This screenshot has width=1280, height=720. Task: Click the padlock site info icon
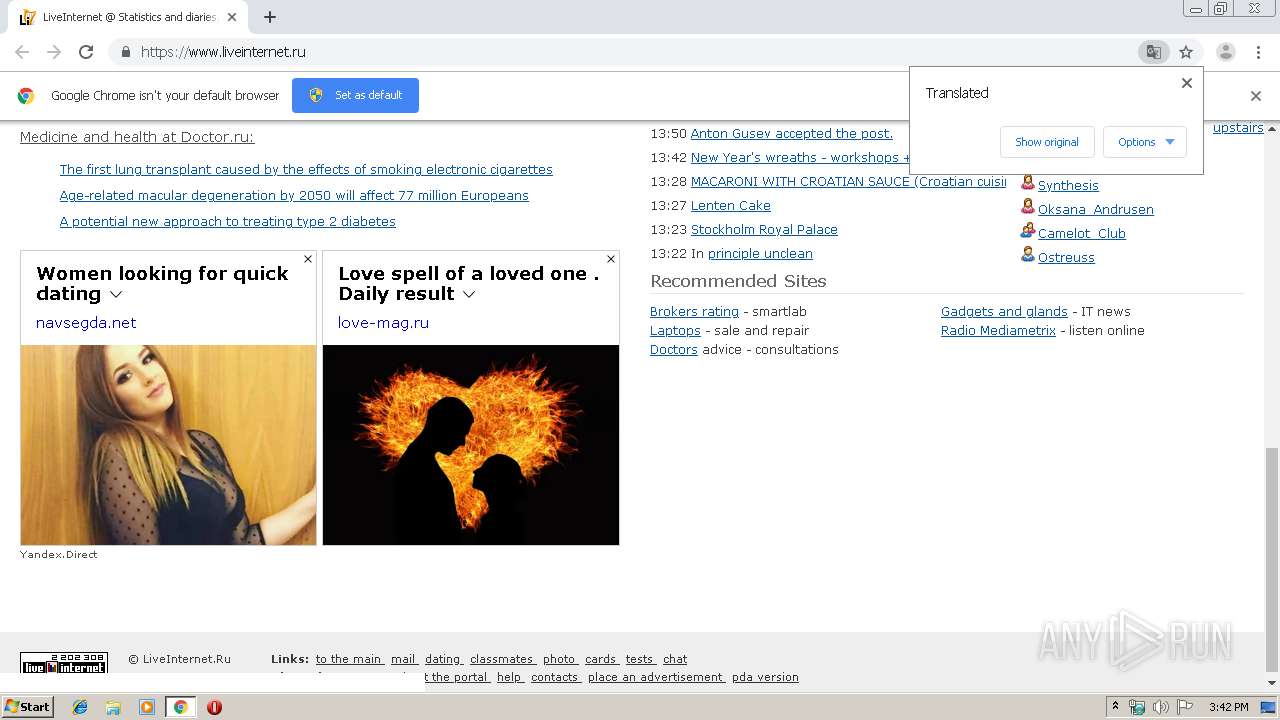(125, 52)
